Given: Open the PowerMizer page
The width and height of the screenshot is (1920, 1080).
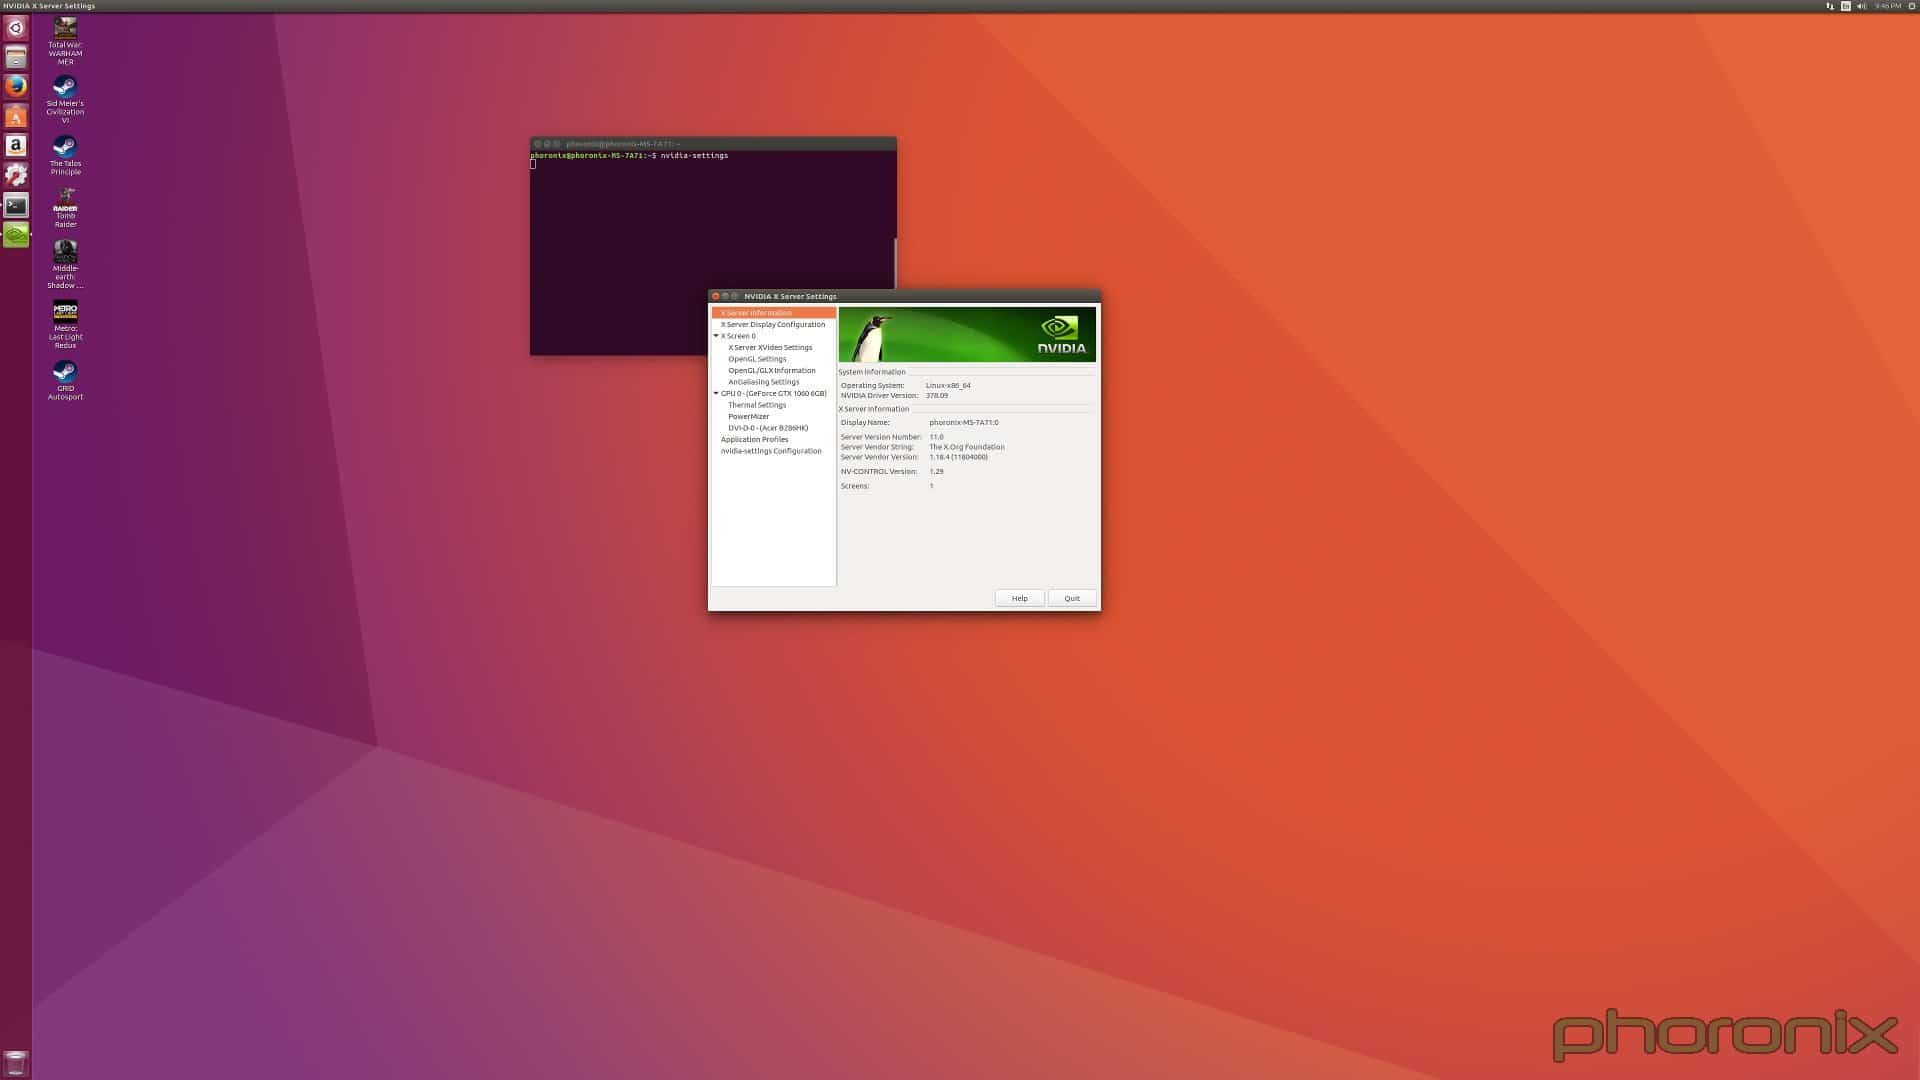Looking at the screenshot, I should click(748, 416).
